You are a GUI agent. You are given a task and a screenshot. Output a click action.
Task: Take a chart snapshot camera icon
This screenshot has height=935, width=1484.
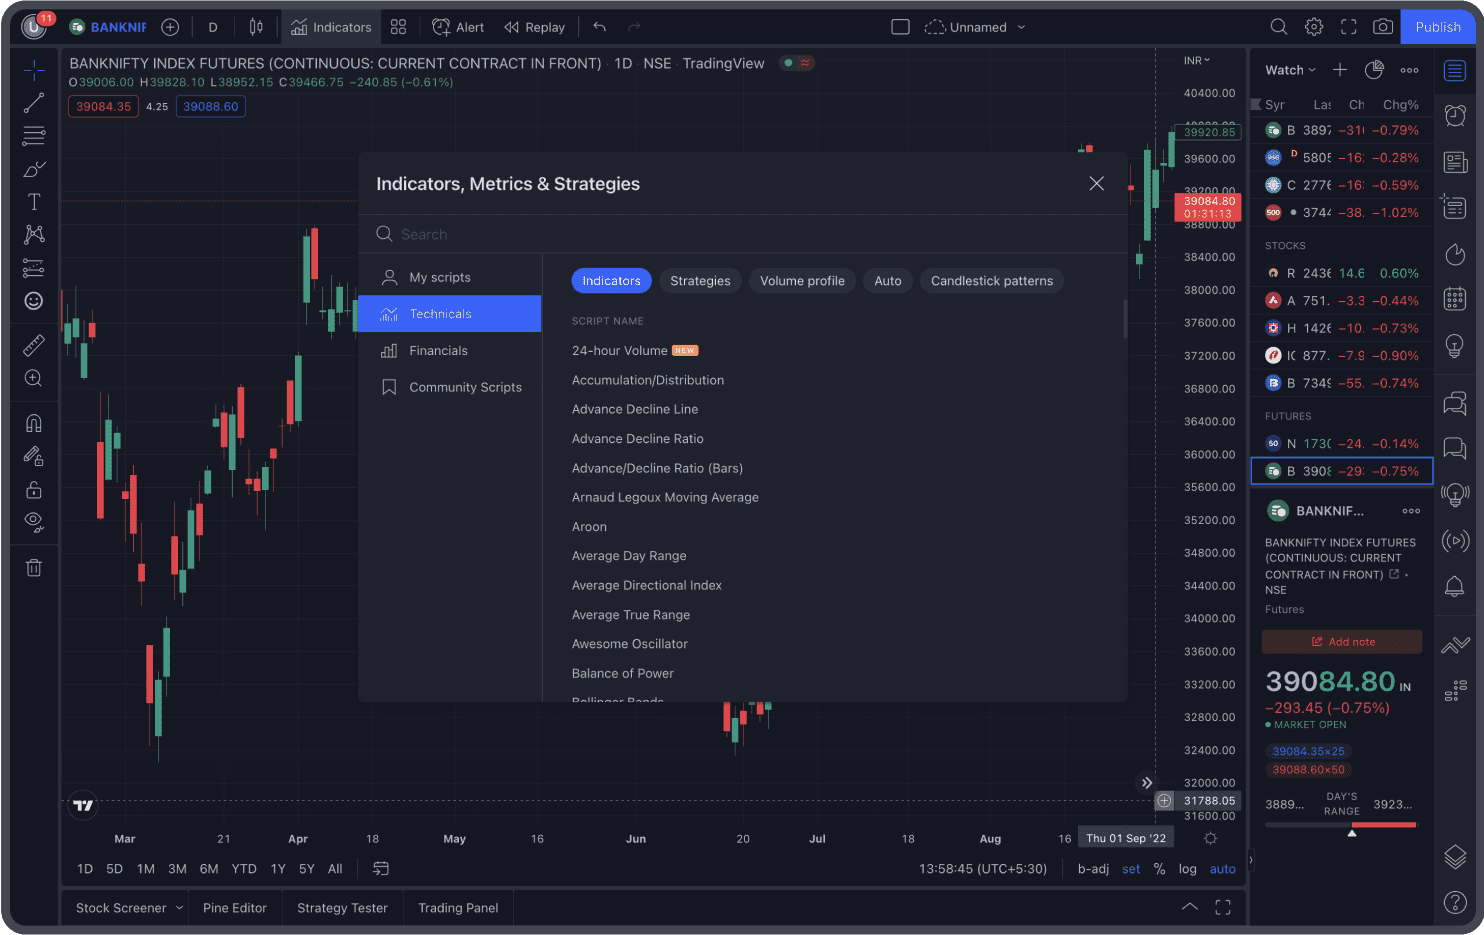click(x=1383, y=27)
